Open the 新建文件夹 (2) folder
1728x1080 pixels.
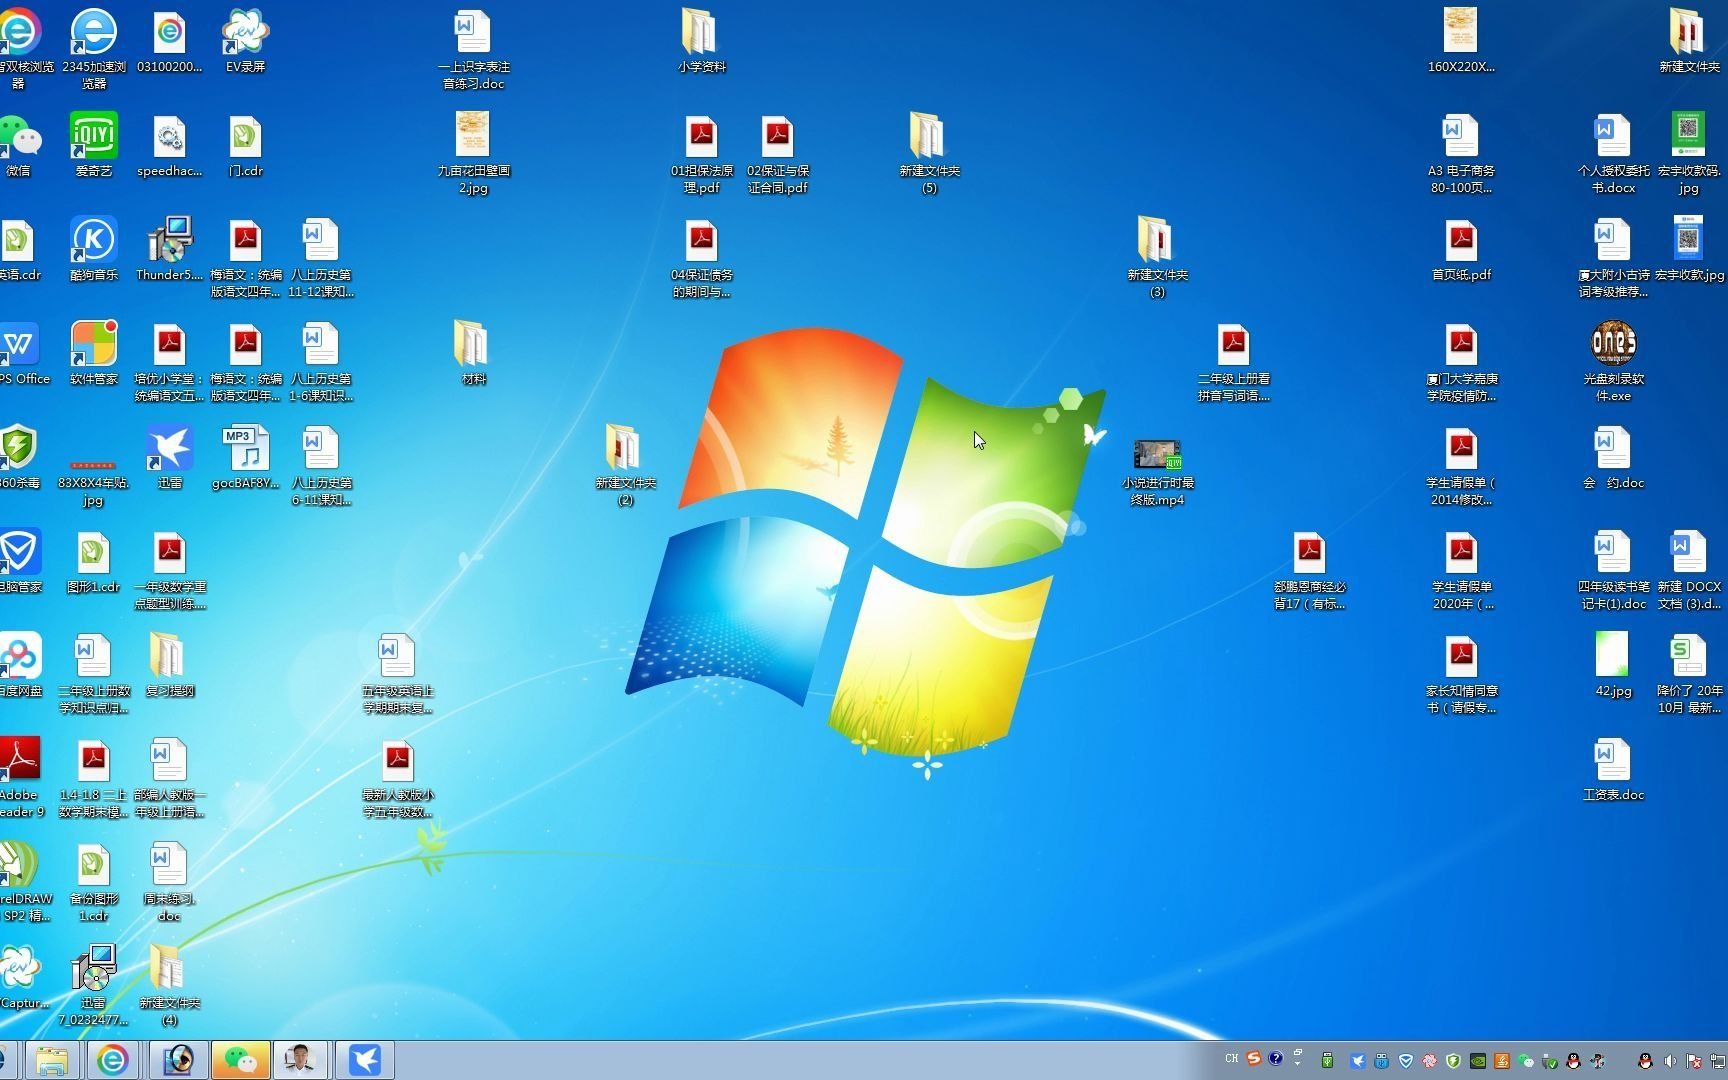click(x=625, y=465)
